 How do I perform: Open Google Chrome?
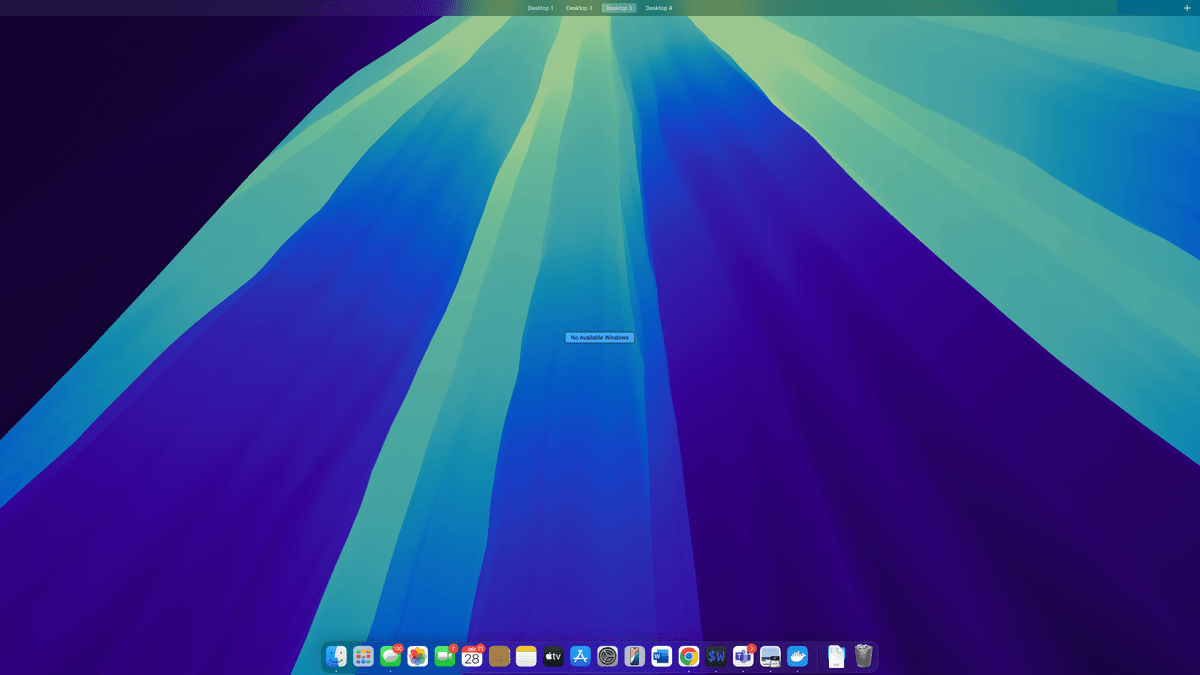[689, 656]
